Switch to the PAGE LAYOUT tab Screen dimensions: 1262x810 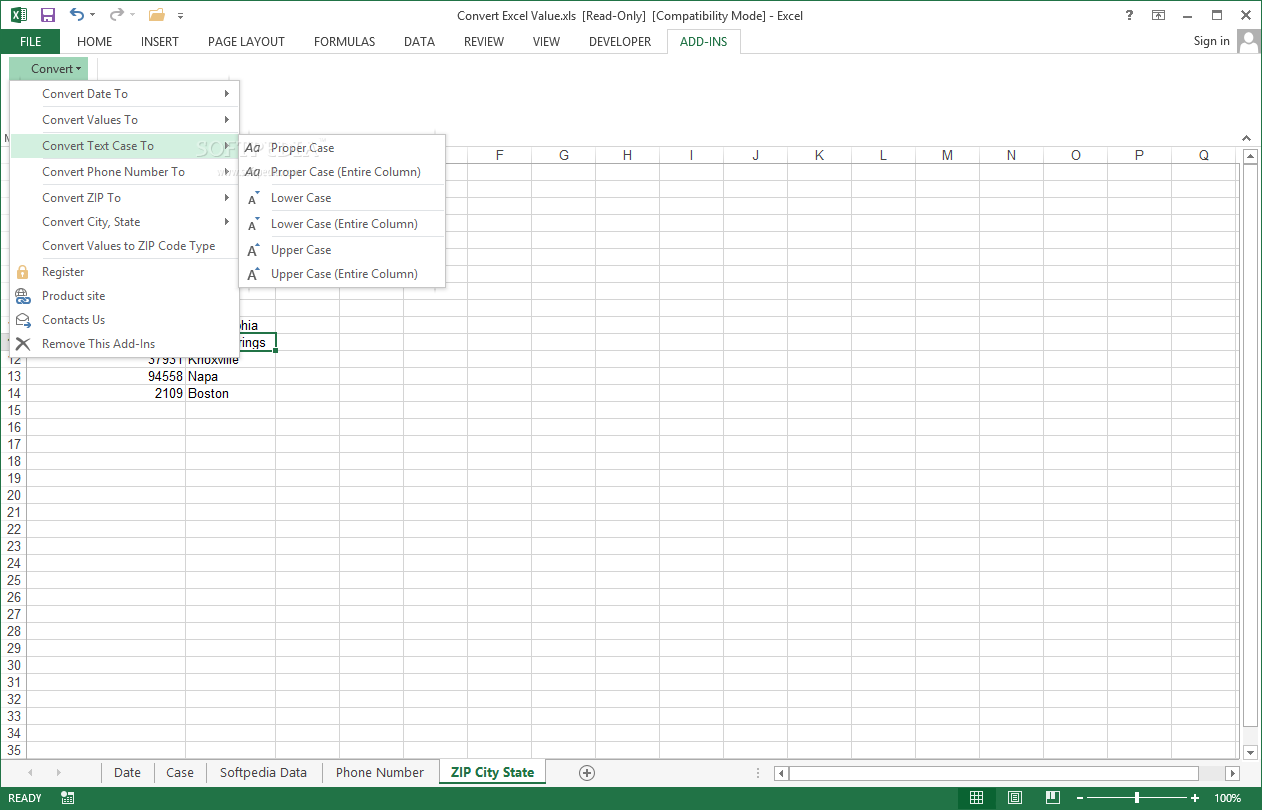(246, 42)
